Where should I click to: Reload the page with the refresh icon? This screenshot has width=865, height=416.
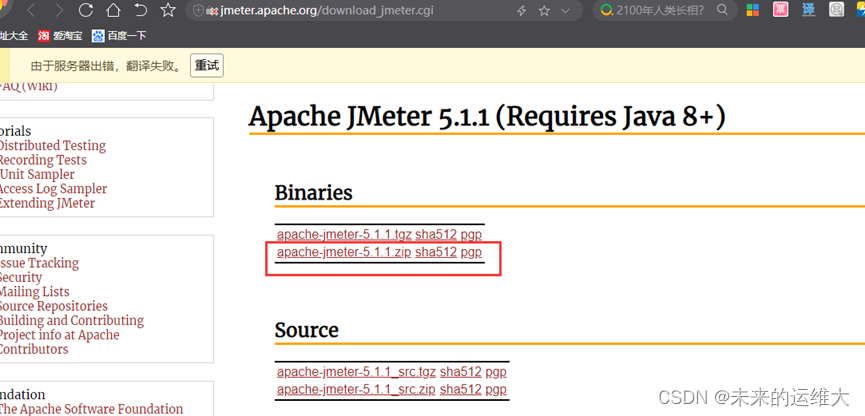point(86,10)
